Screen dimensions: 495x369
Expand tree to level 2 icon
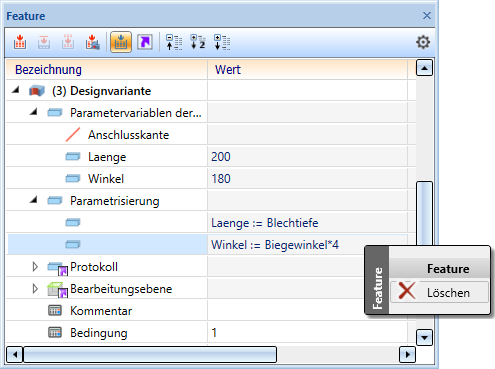[x=198, y=42]
